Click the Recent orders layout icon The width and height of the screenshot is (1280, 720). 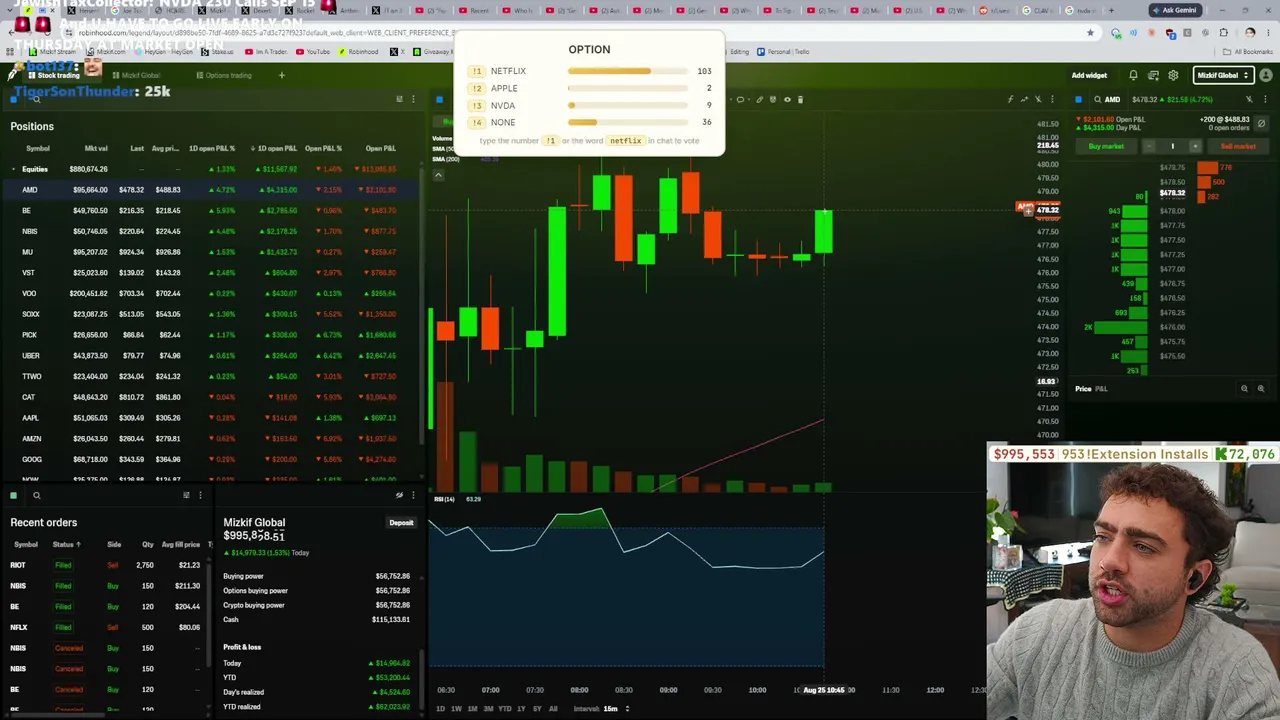tap(186, 495)
